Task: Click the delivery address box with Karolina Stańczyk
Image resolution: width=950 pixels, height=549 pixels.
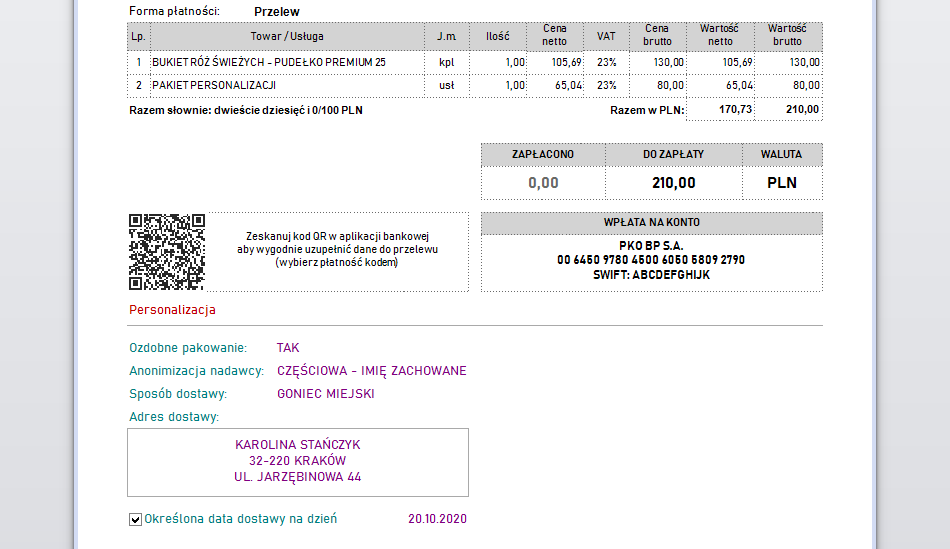Action: tap(297, 461)
